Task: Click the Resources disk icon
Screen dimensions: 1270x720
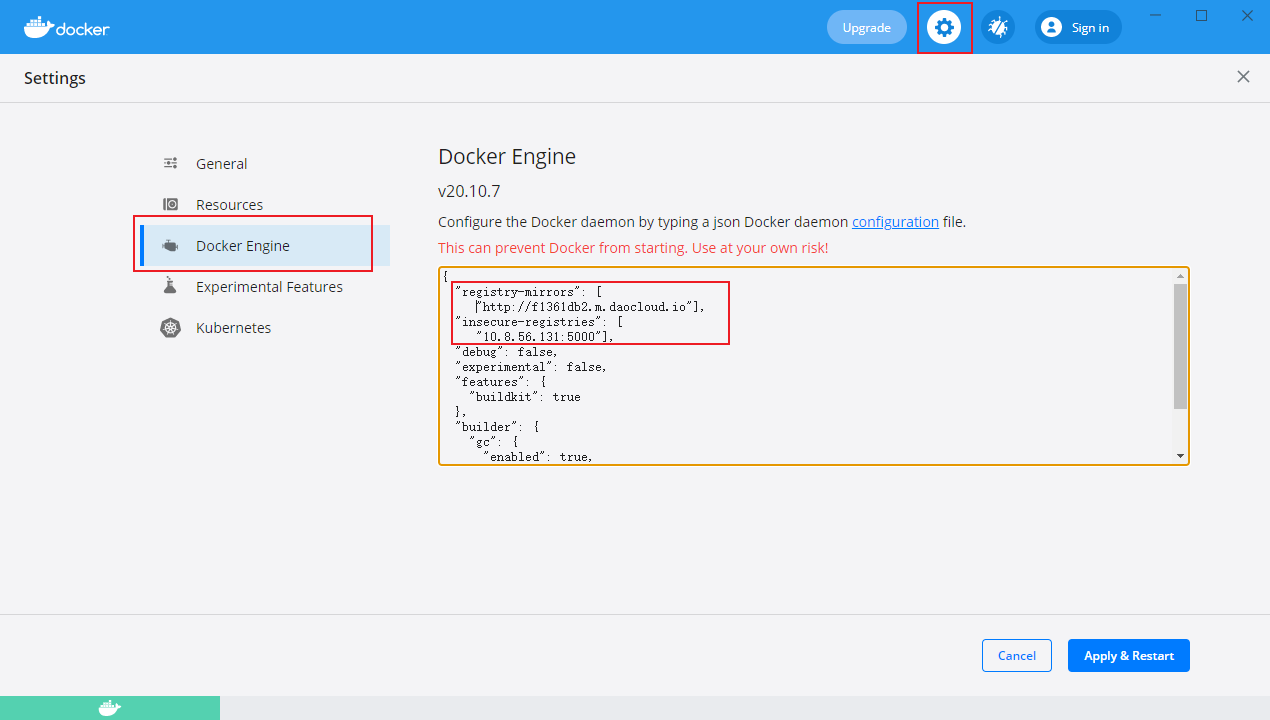Action: (171, 205)
